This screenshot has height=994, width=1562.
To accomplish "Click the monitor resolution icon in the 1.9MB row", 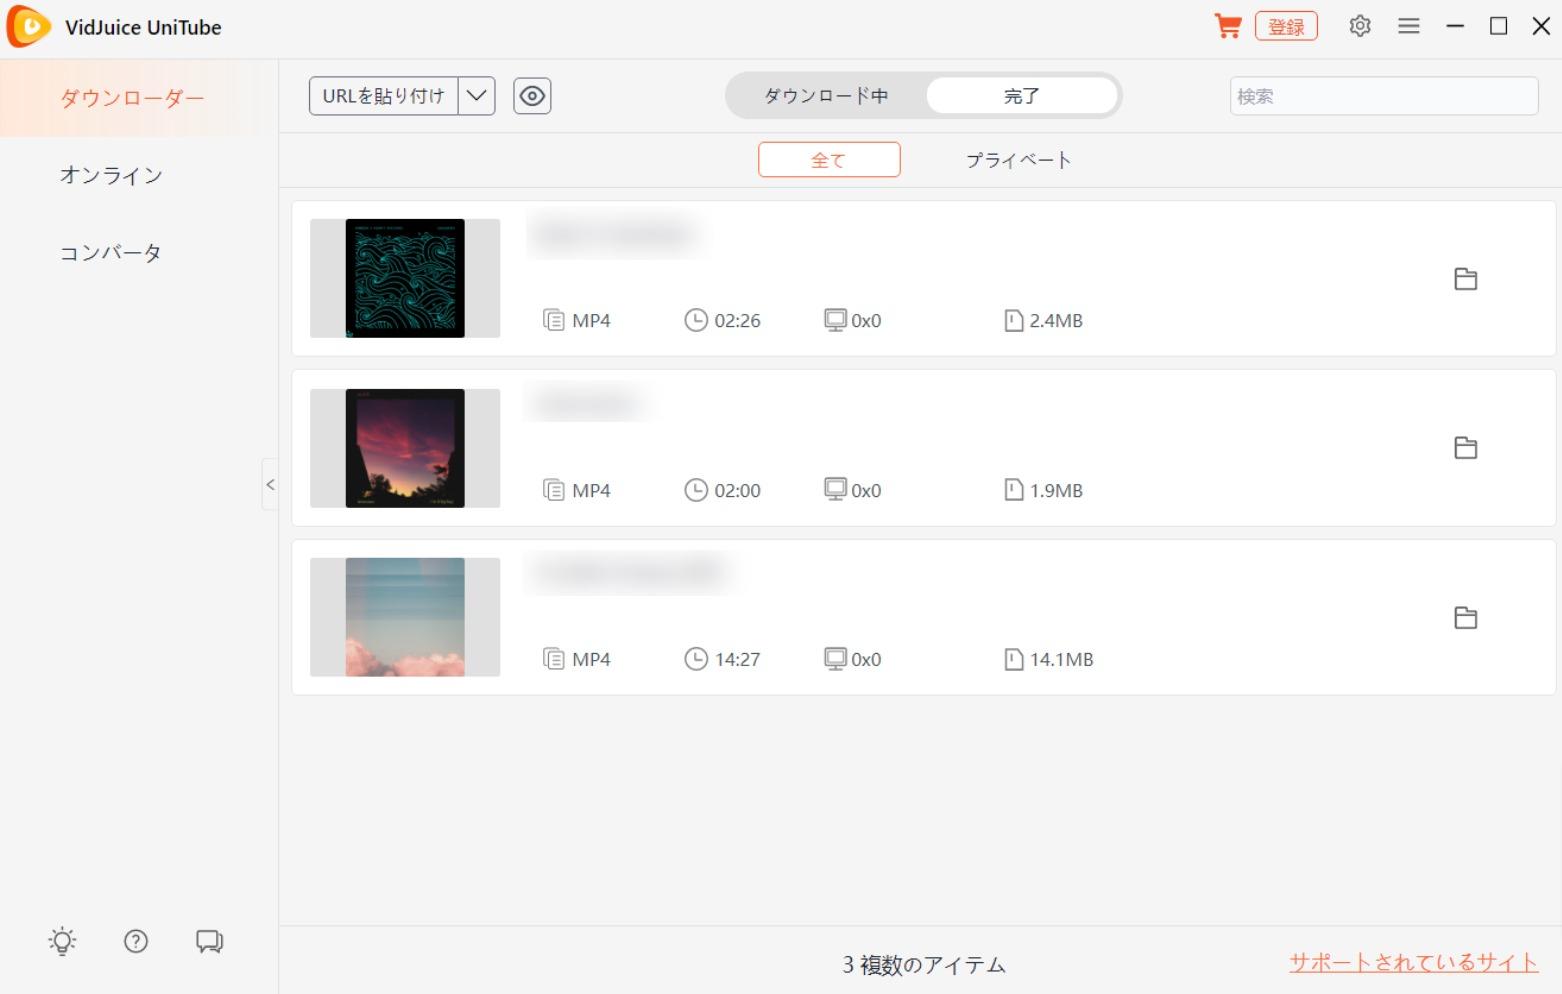I will 835,489.
